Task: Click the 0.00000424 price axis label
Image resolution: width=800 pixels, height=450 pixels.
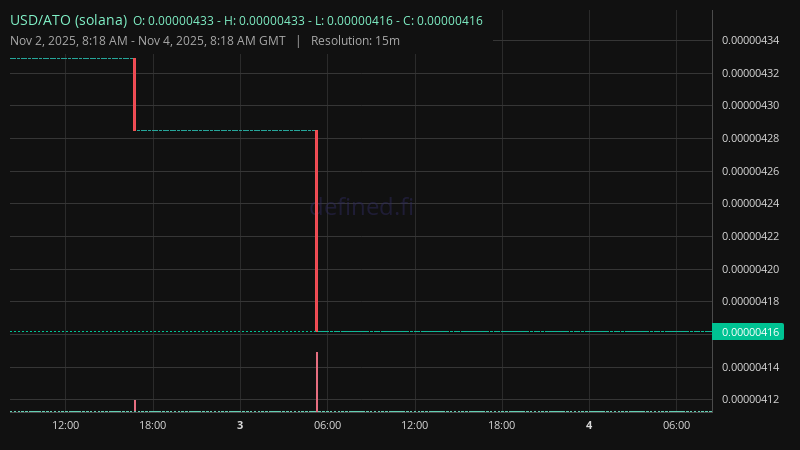Action: tap(750, 204)
